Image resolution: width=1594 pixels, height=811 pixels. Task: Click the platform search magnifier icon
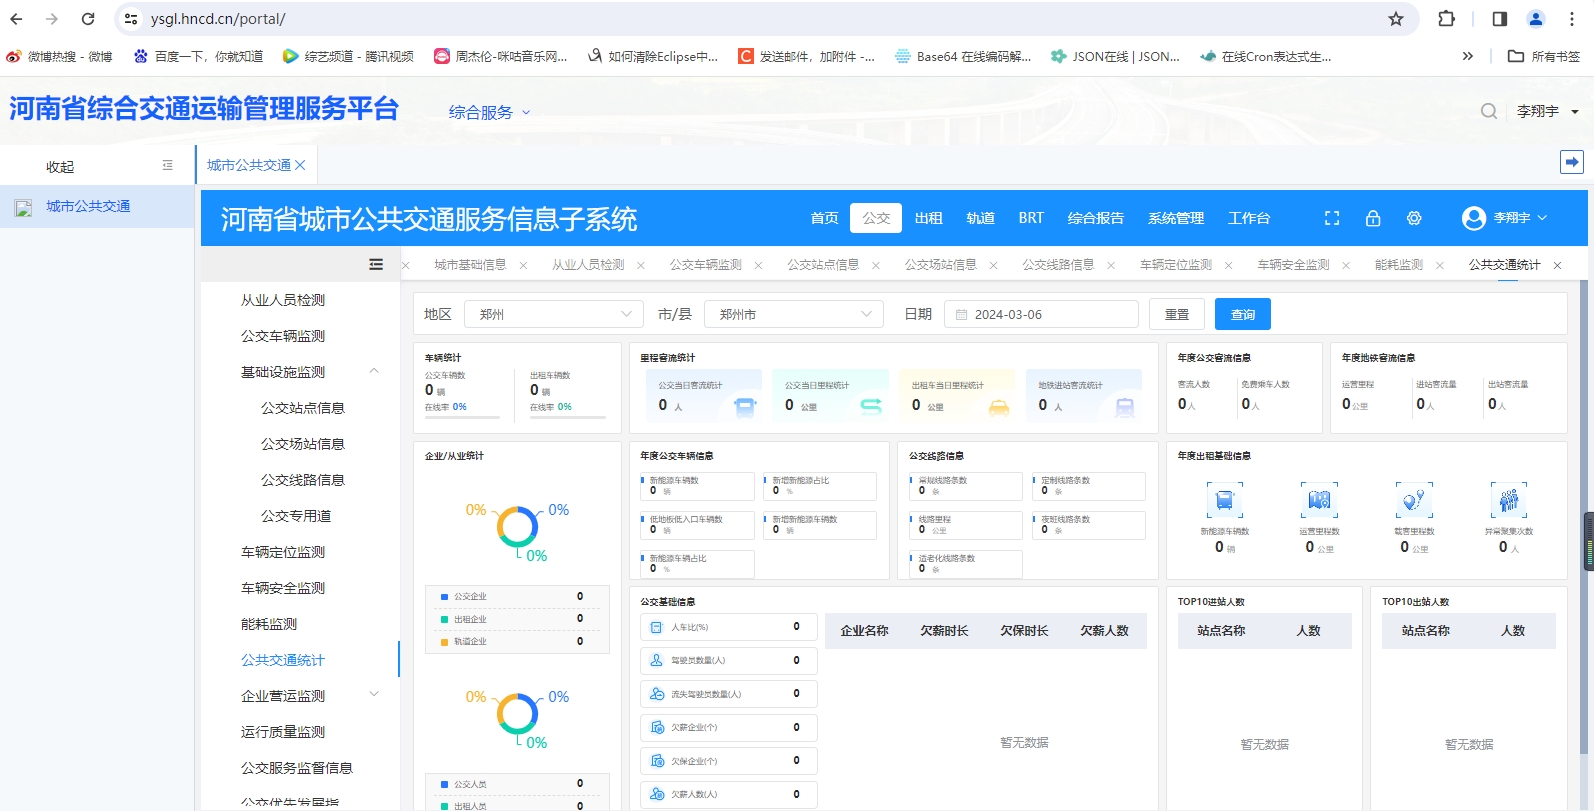pyautogui.click(x=1489, y=111)
